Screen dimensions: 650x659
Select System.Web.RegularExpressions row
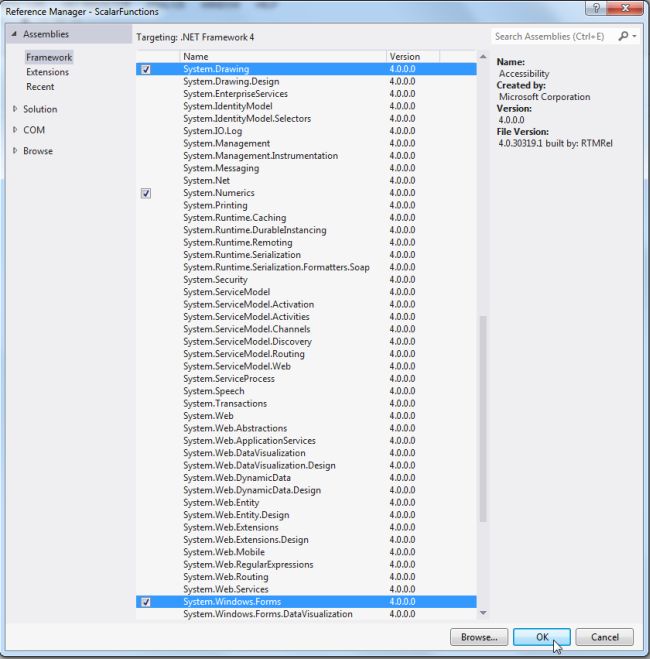(x=306, y=564)
